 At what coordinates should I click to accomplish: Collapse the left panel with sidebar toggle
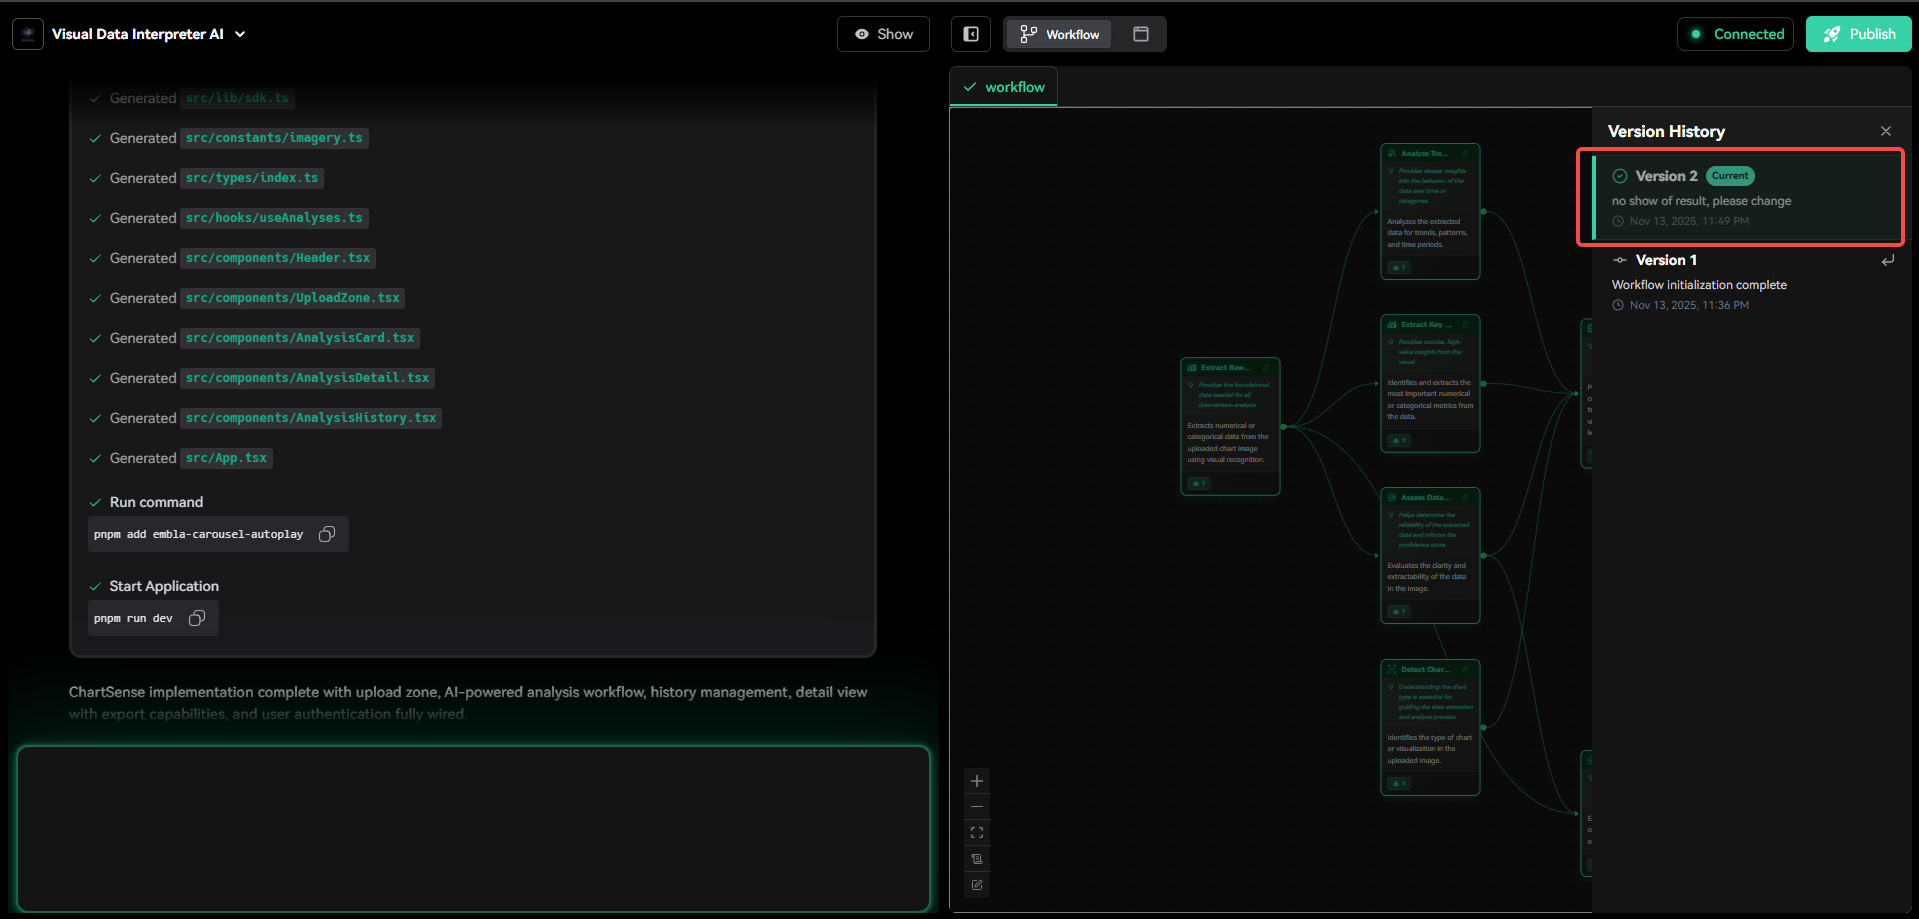(x=971, y=34)
